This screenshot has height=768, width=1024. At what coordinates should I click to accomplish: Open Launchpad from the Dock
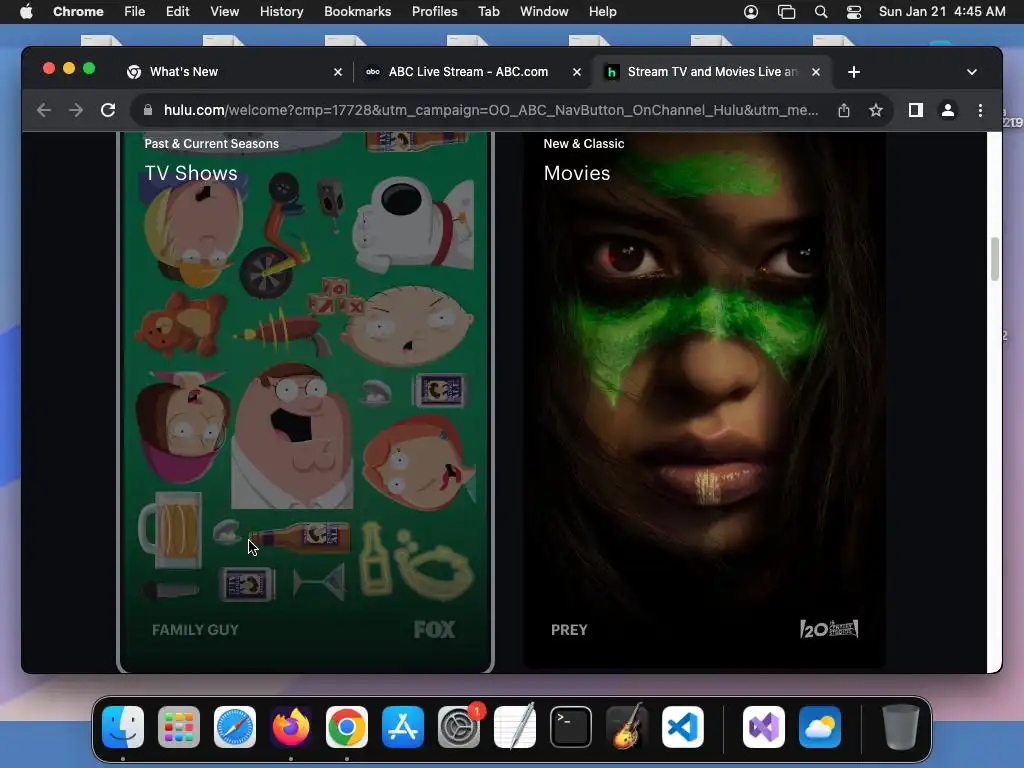179,727
